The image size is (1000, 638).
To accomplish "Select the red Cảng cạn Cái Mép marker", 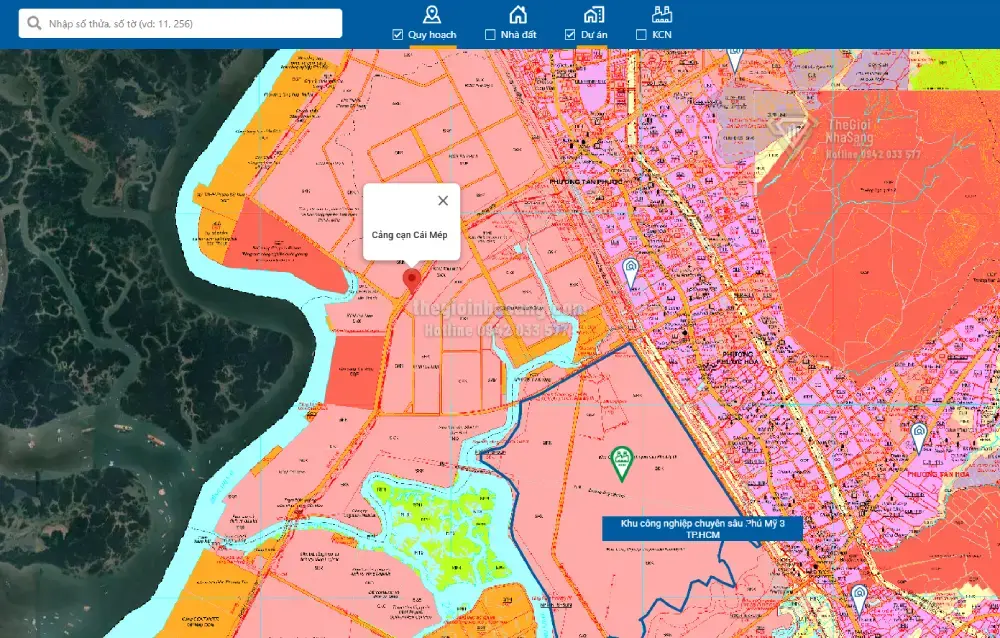I will pos(410,279).
